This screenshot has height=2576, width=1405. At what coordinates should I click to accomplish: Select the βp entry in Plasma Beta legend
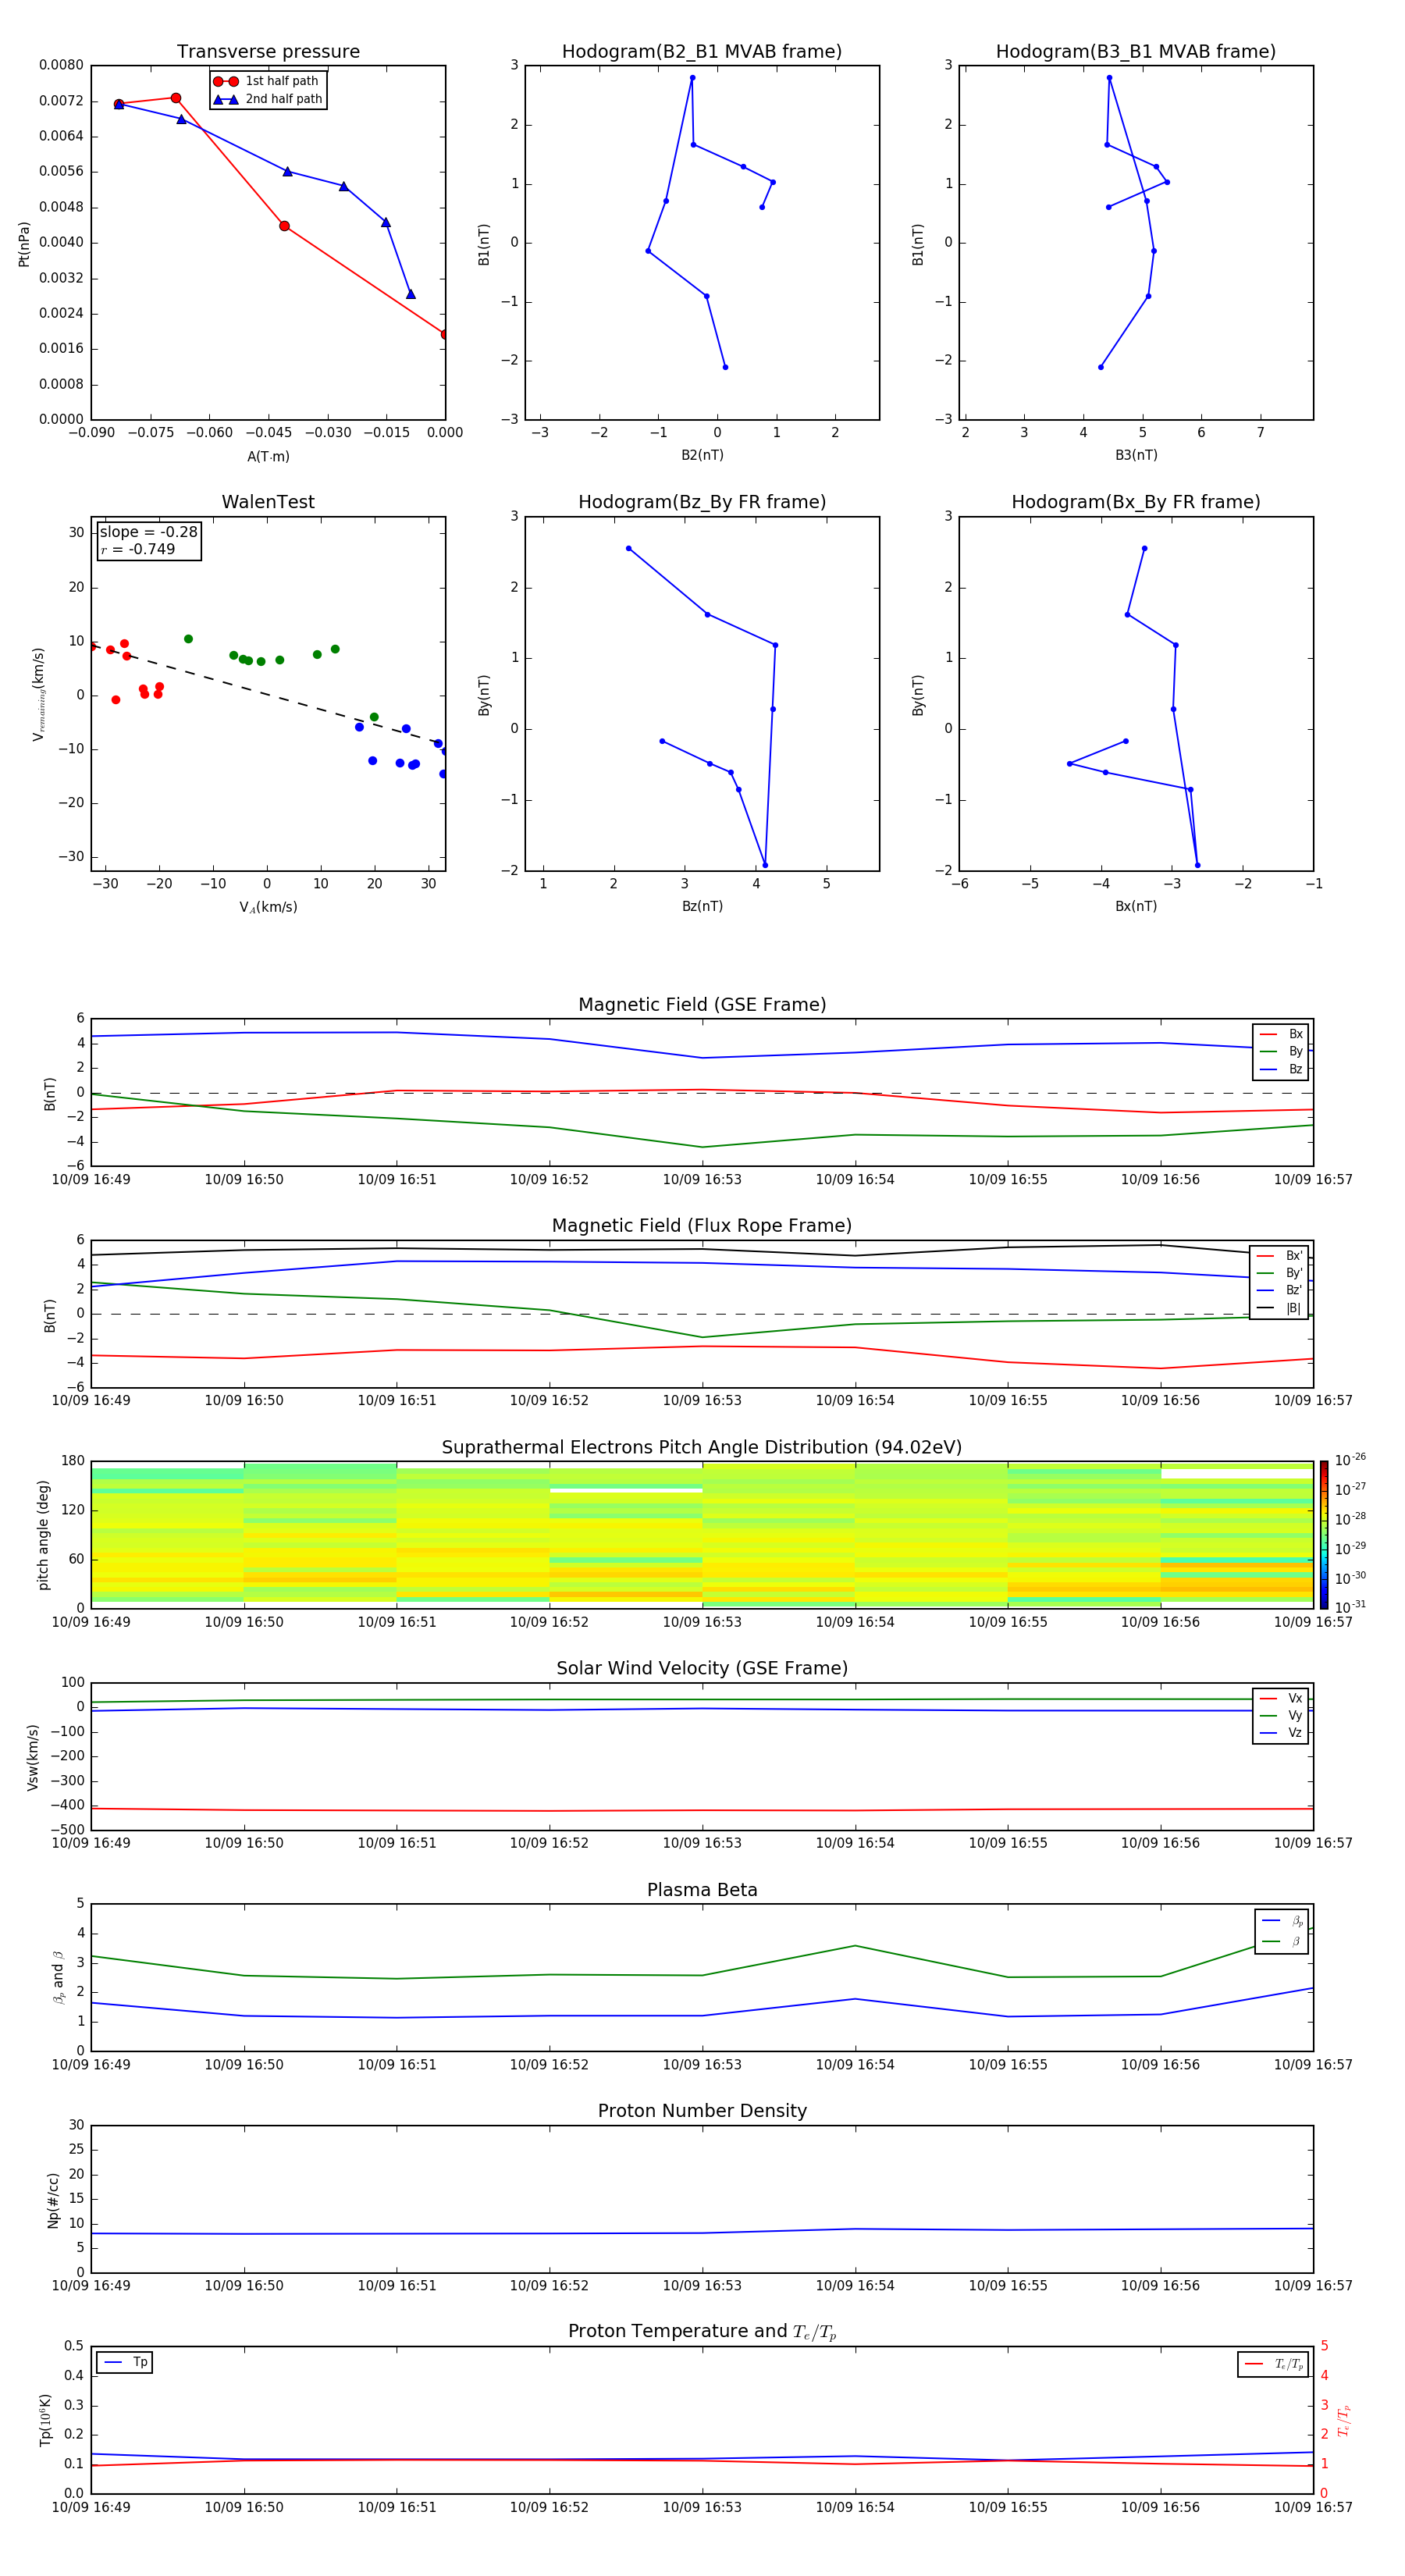pyautogui.click(x=1282, y=1921)
